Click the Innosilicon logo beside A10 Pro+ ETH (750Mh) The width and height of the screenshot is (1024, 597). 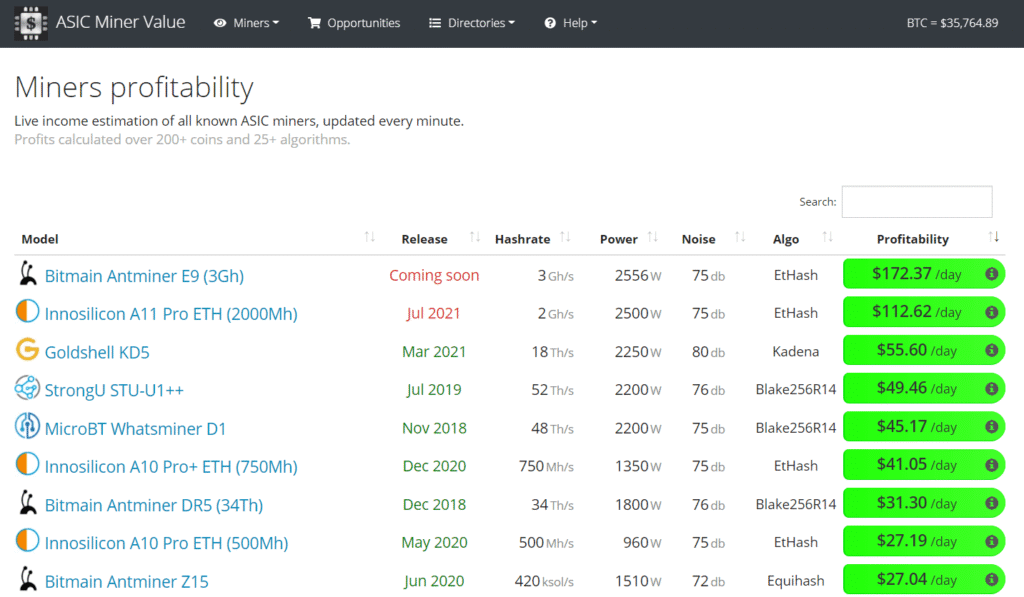27,464
